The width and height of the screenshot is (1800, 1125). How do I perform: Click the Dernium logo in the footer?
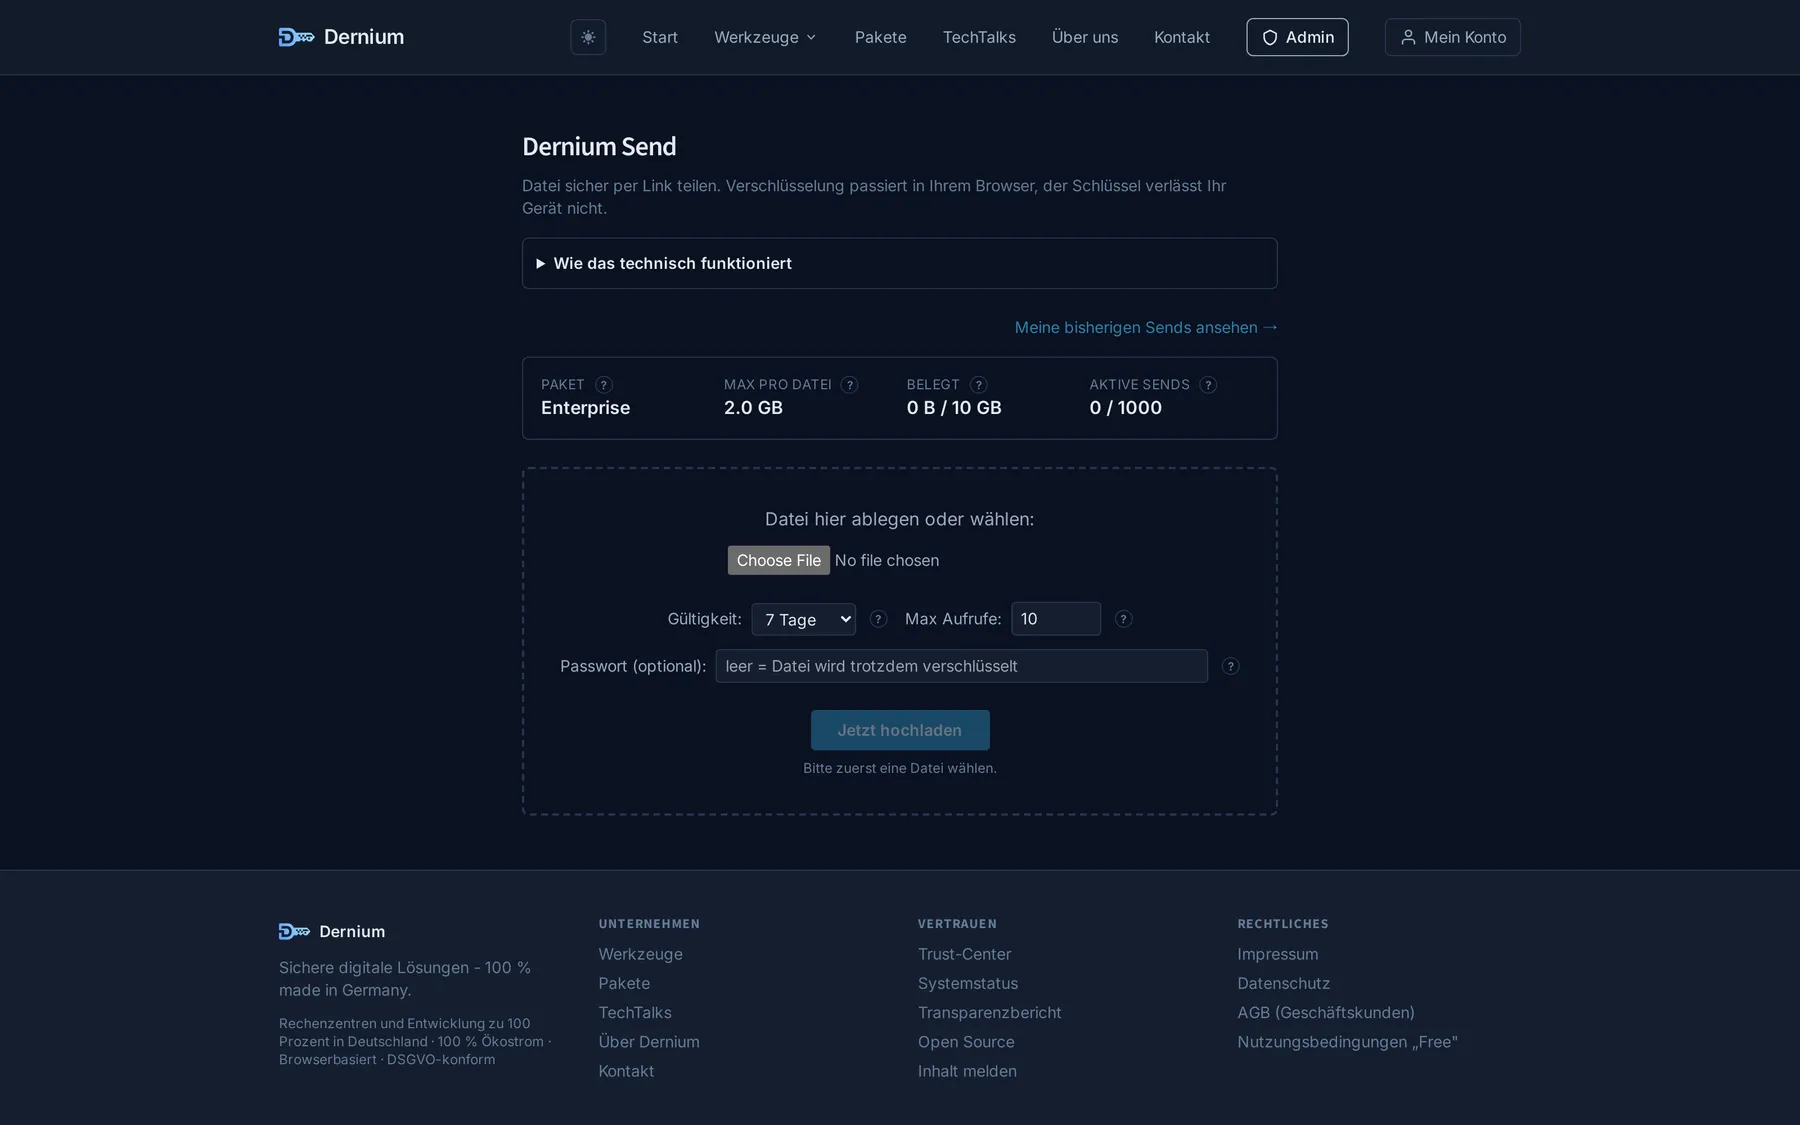coord(332,931)
